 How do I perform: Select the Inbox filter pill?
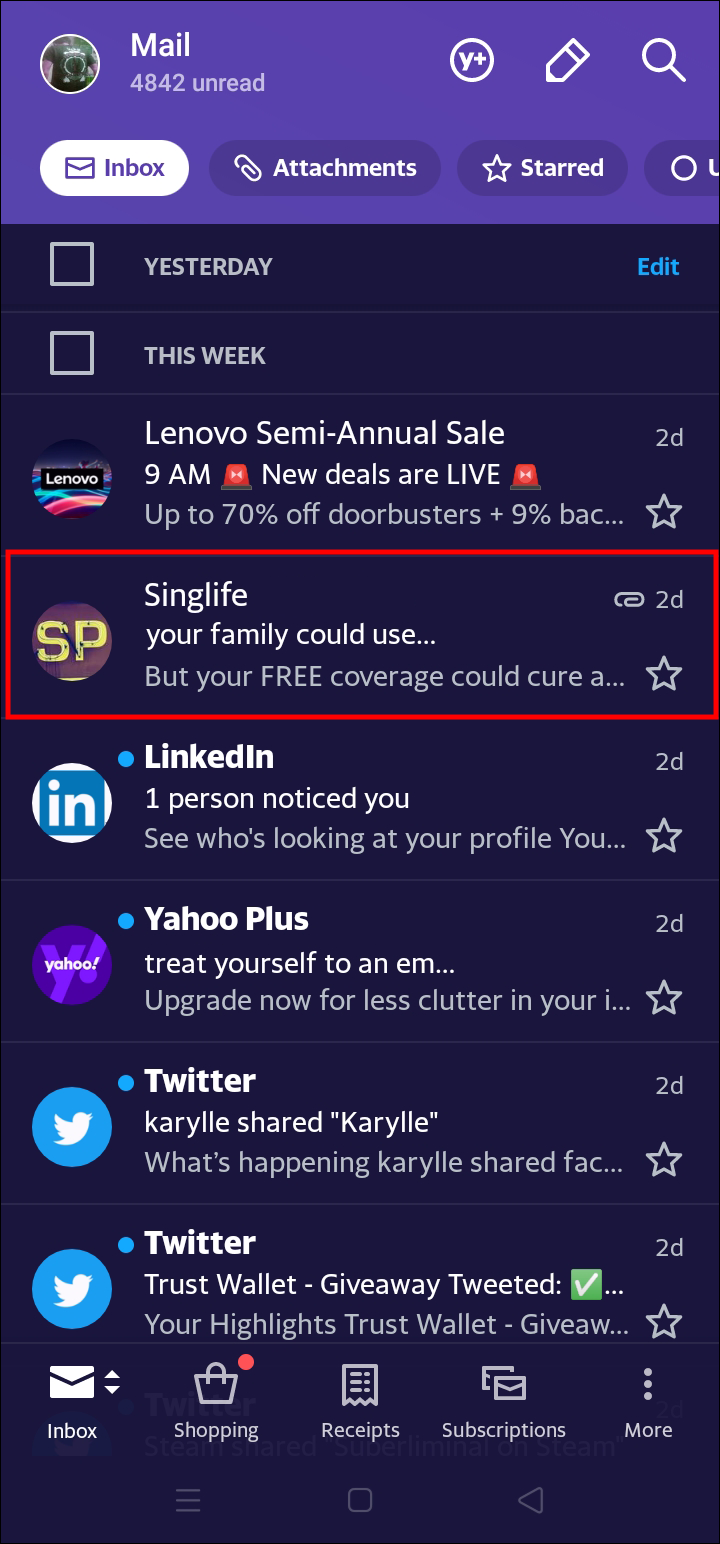click(114, 168)
